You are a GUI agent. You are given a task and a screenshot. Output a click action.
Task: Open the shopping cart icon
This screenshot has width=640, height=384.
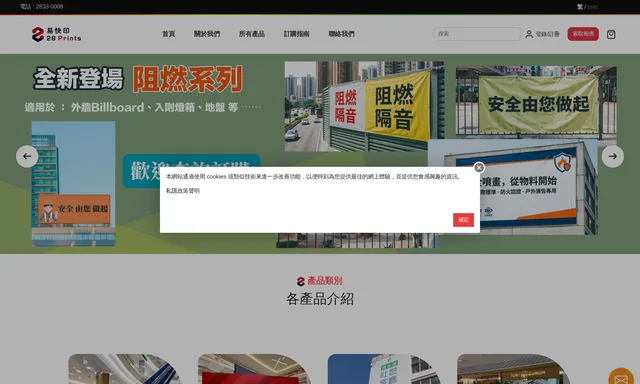[611, 34]
